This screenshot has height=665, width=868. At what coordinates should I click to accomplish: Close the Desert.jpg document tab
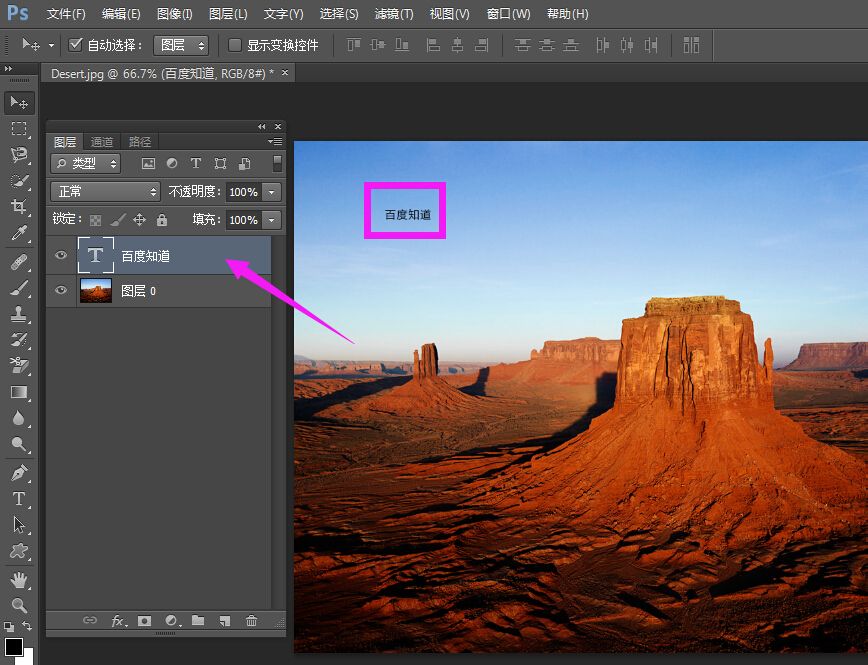coord(285,73)
